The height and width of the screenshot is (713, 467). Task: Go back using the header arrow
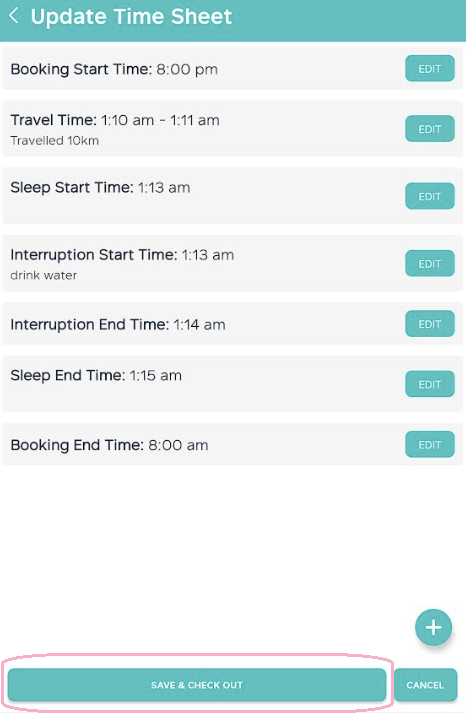pyautogui.click(x=14, y=16)
